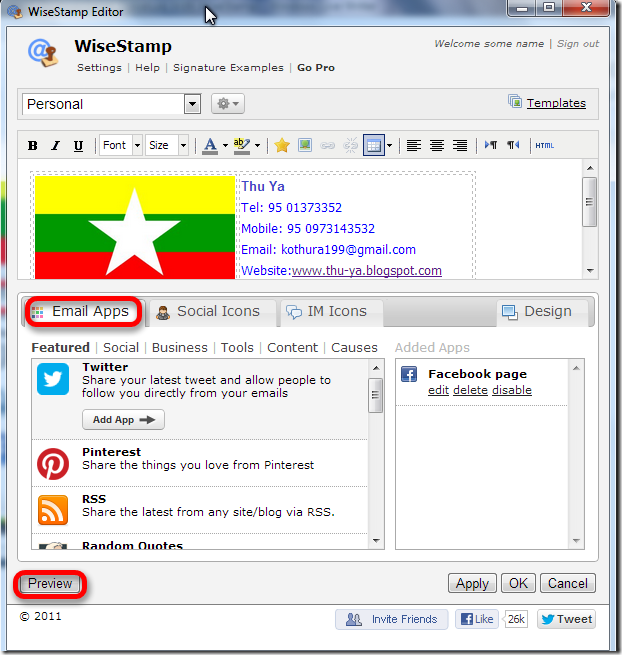This screenshot has height=655, width=622.
Task: Click the apps list scroll down arrow
Action: [376, 541]
